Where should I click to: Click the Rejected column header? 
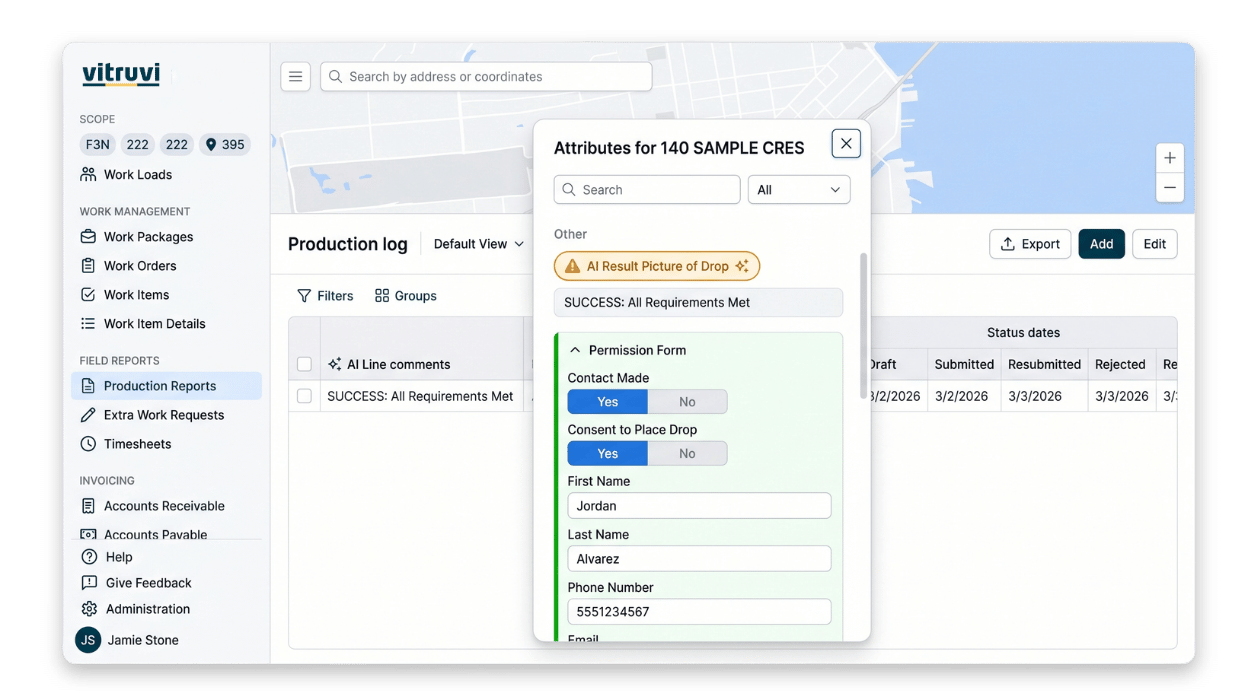pos(1121,365)
